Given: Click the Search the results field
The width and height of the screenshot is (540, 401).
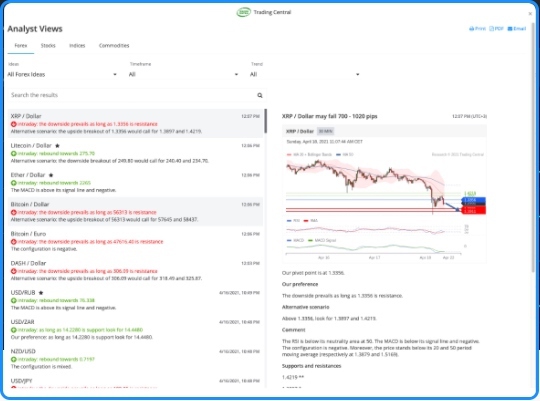Looking at the screenshot, I should click(x=133, y=95).
